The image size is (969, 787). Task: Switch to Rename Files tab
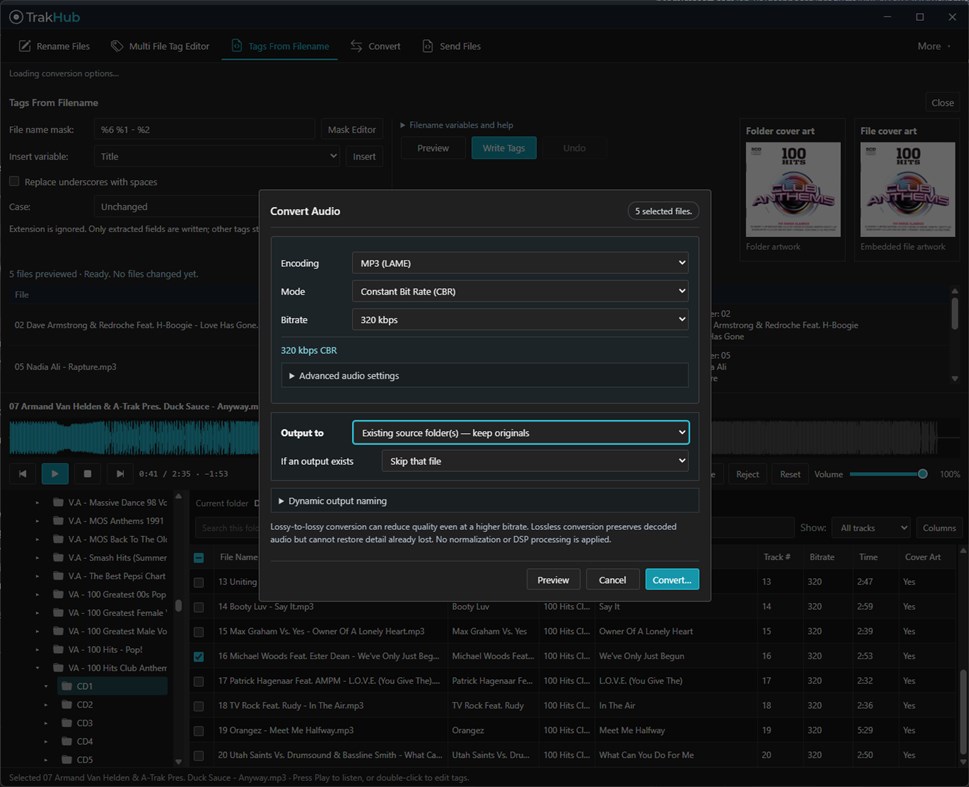[x=54, y=46]
